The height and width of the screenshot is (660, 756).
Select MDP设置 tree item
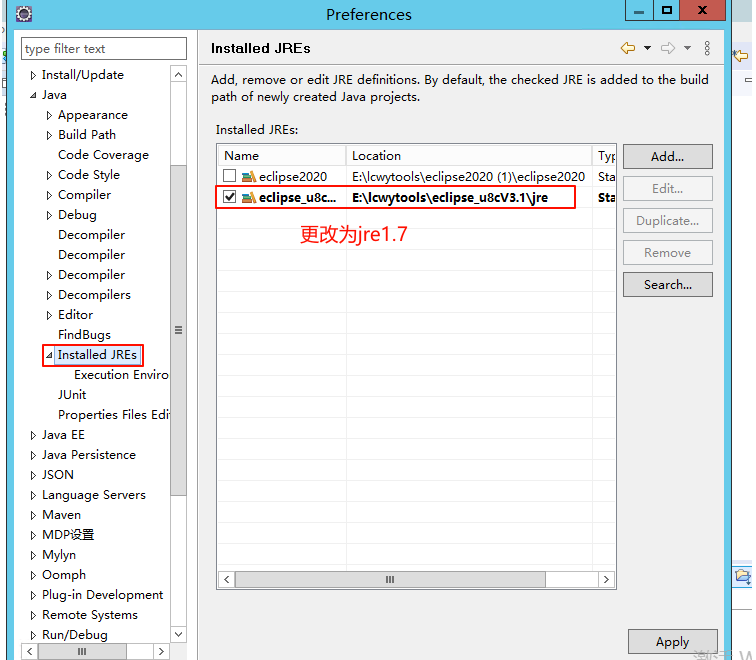coord(68,535)
